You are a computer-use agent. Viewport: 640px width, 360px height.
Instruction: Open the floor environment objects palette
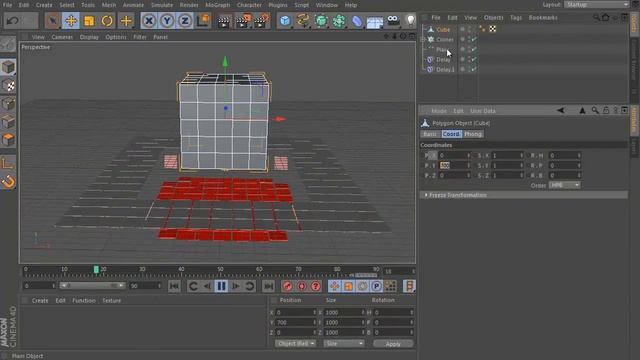(375, 21)
